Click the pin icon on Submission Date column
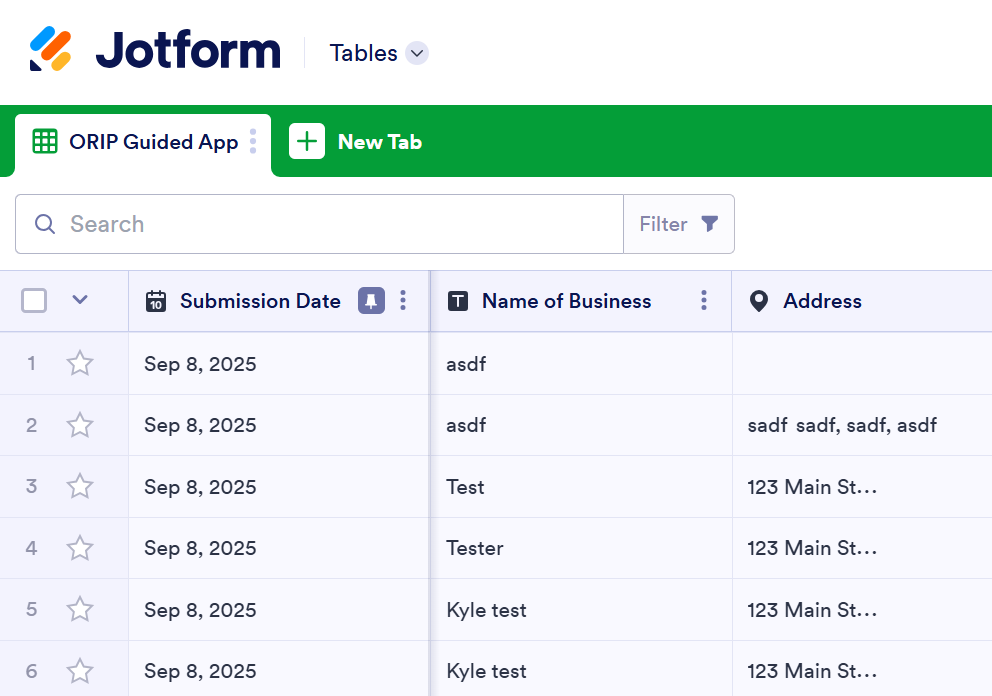This screenshot has height=696, width=992. (x=371, y=301)
